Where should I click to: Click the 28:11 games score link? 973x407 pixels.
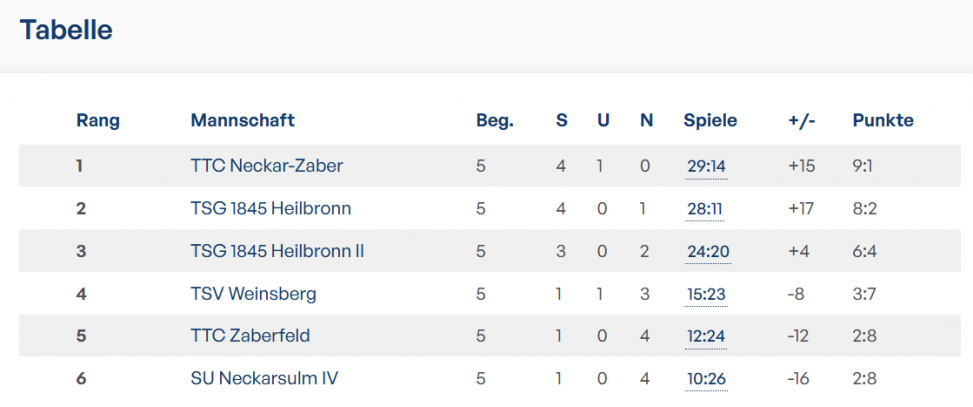point(704,208)
